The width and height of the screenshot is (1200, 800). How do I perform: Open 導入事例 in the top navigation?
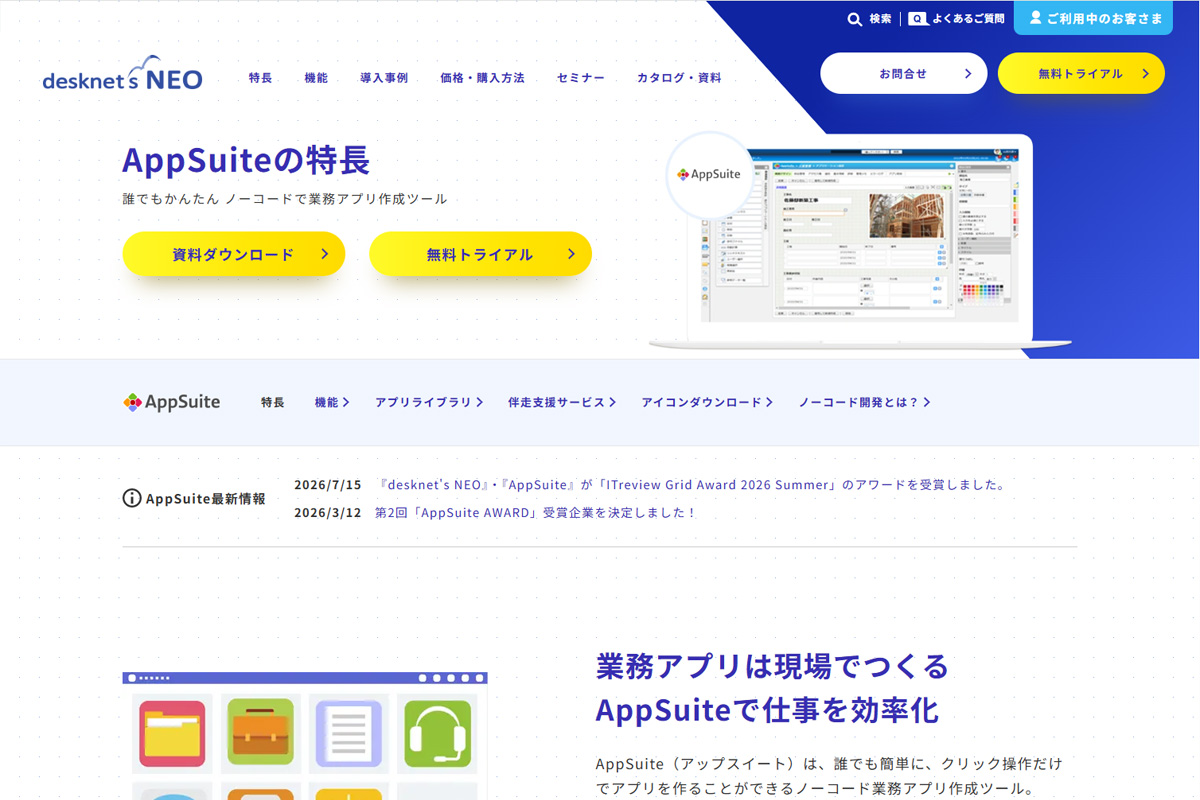384,78
